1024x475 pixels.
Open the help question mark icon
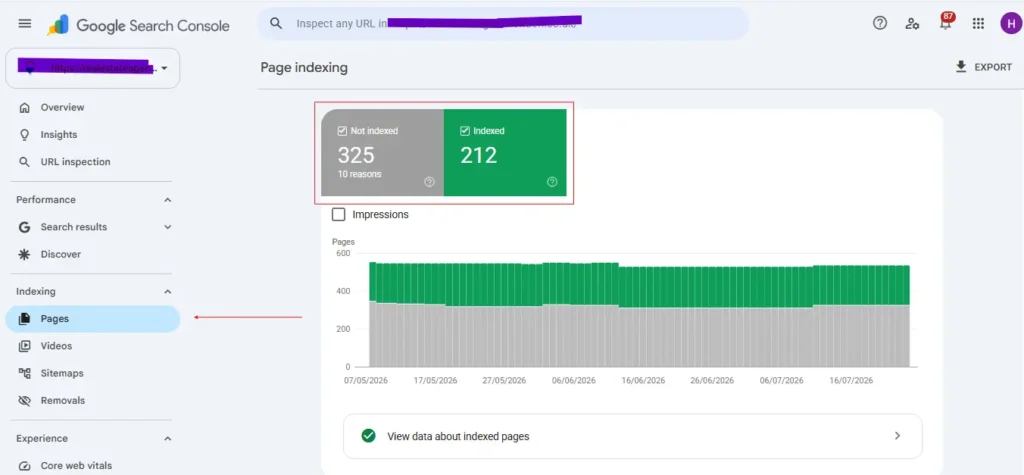click(880, 24)
